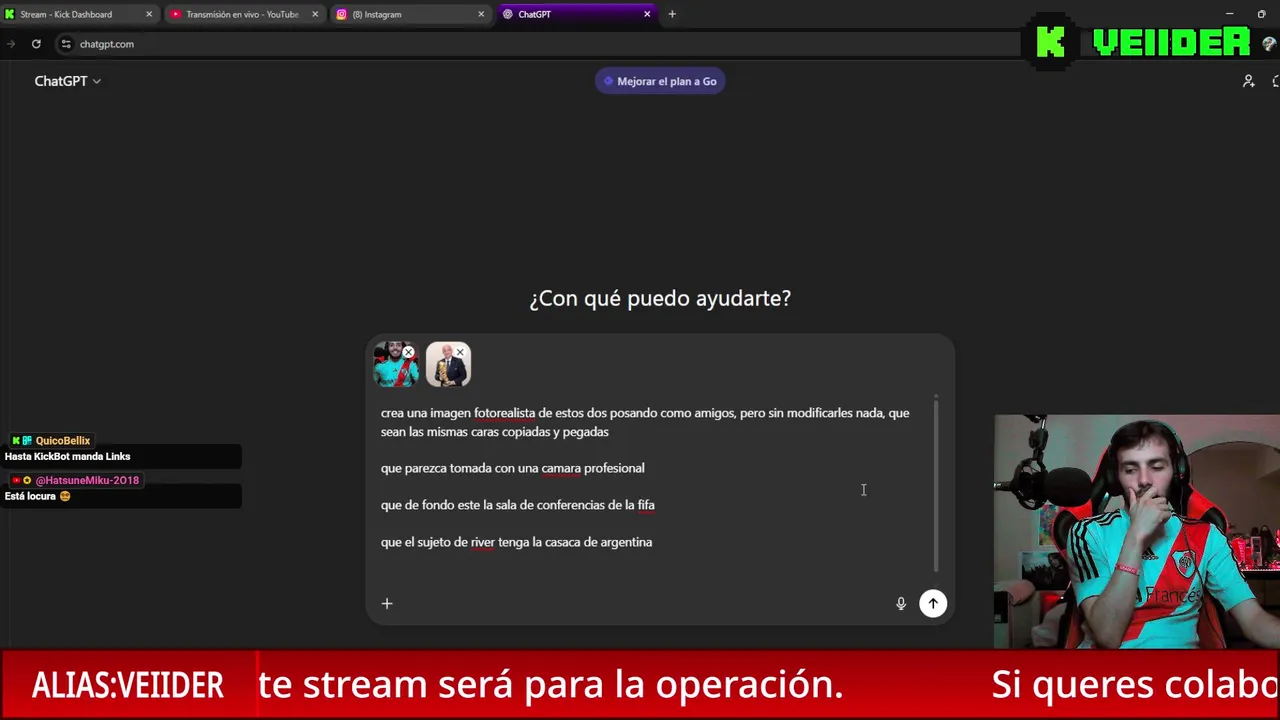Viewport: 1280px width, 720px height.
Task: Close the YouTube tab
Action: 315,14
